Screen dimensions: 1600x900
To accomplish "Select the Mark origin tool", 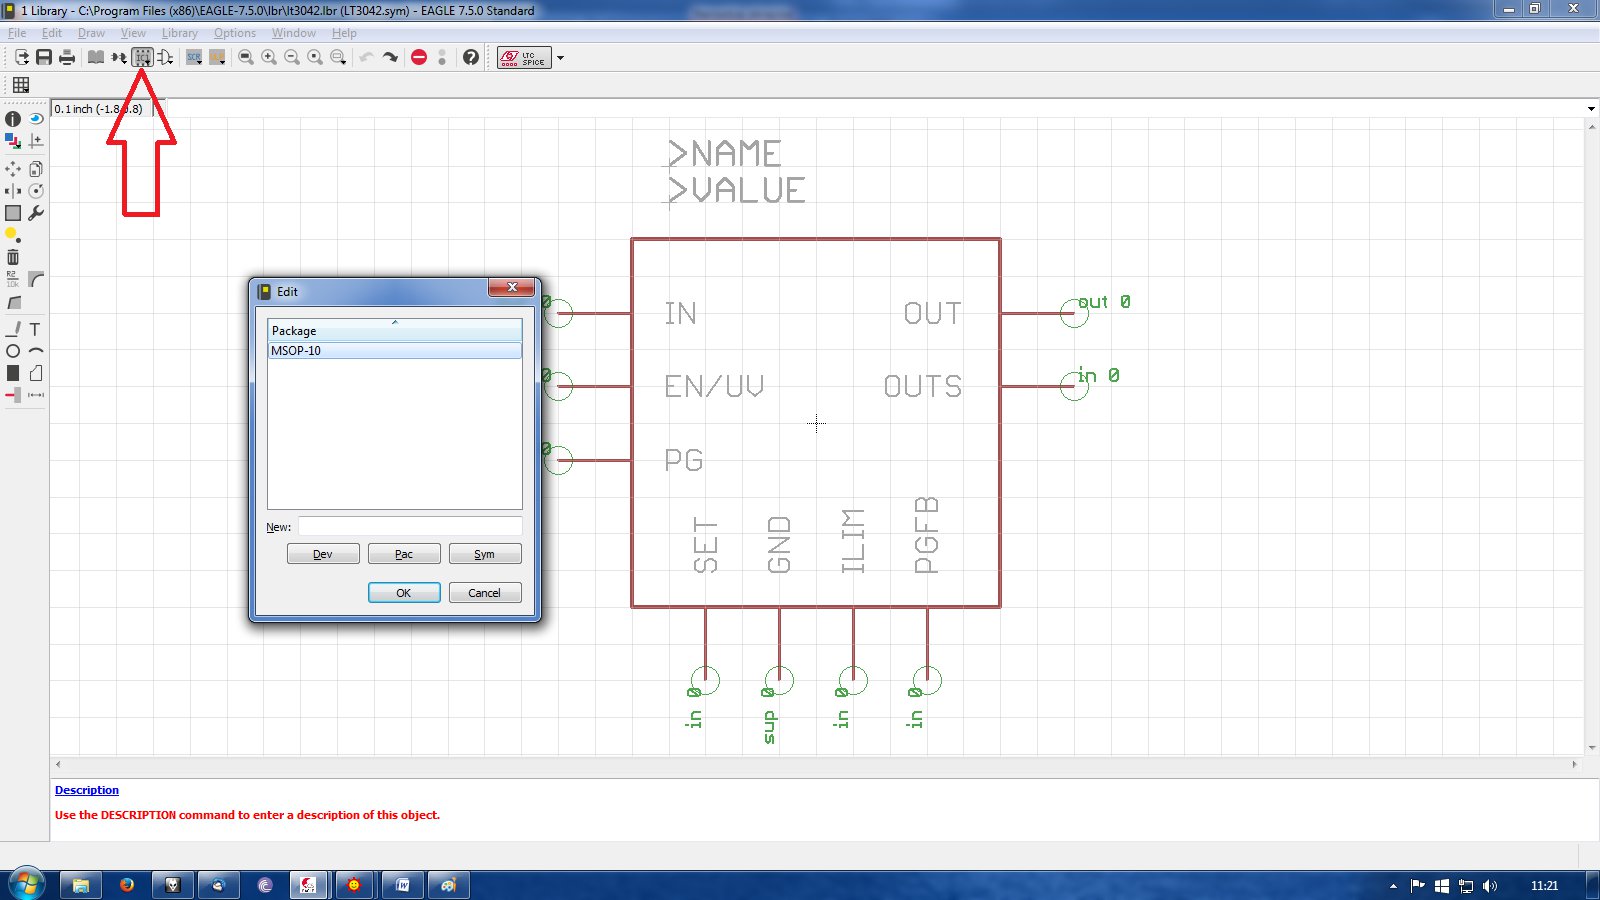I will [x=36, y=141].
